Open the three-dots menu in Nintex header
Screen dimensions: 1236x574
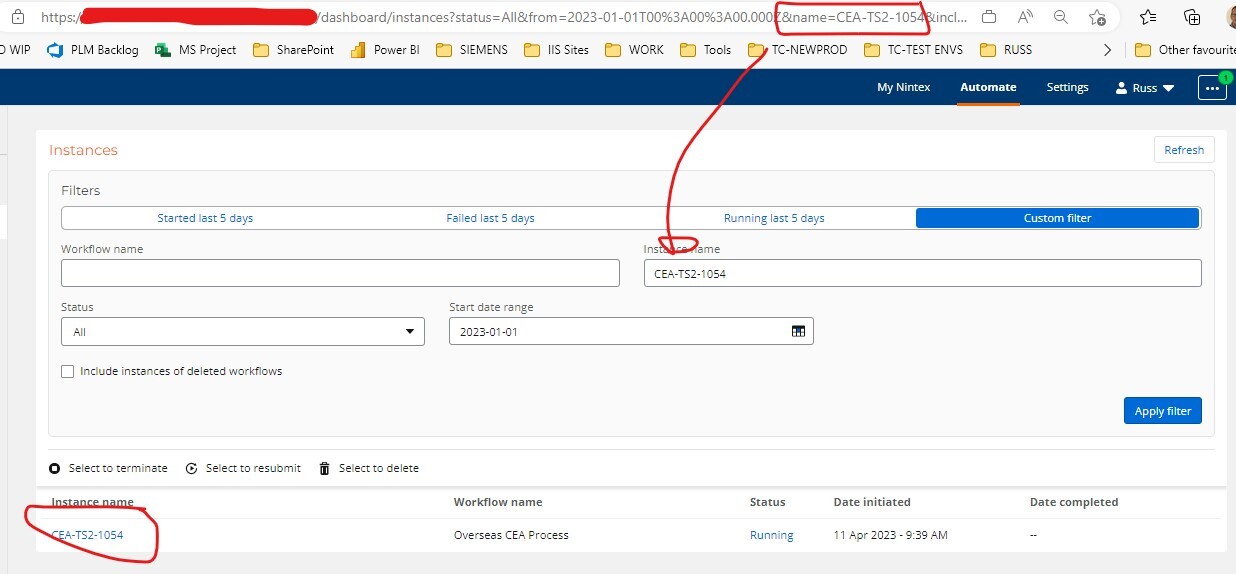pos(1212,88)
